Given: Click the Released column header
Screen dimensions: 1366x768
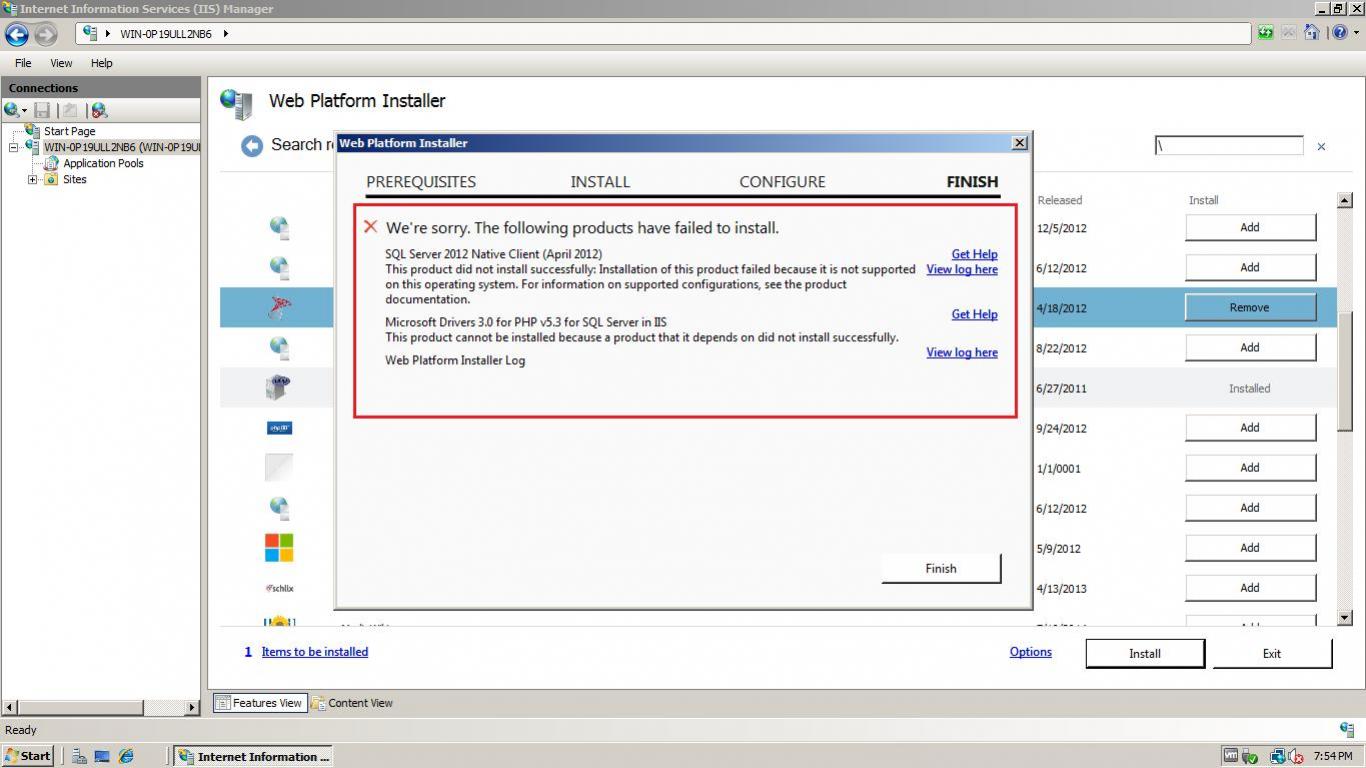Looking at the screenshot, I should pos(1059,200).
